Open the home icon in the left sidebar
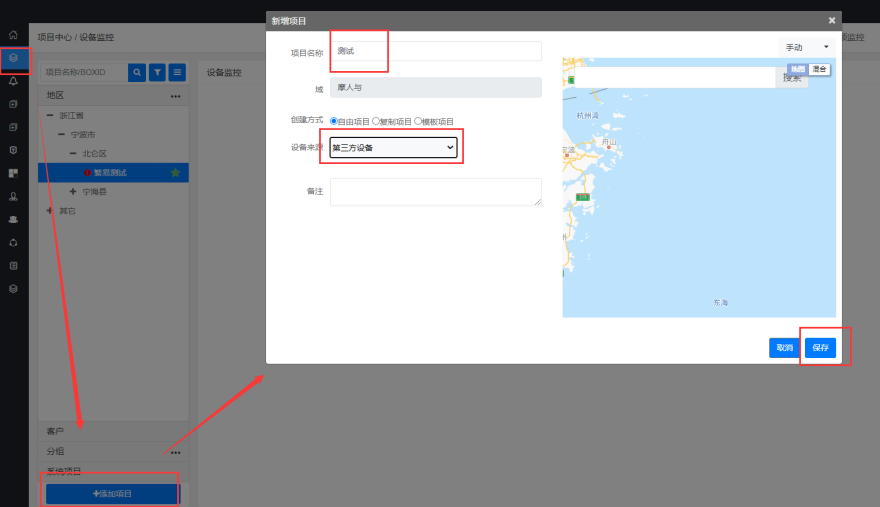880x507 pixels. (13, 35)
